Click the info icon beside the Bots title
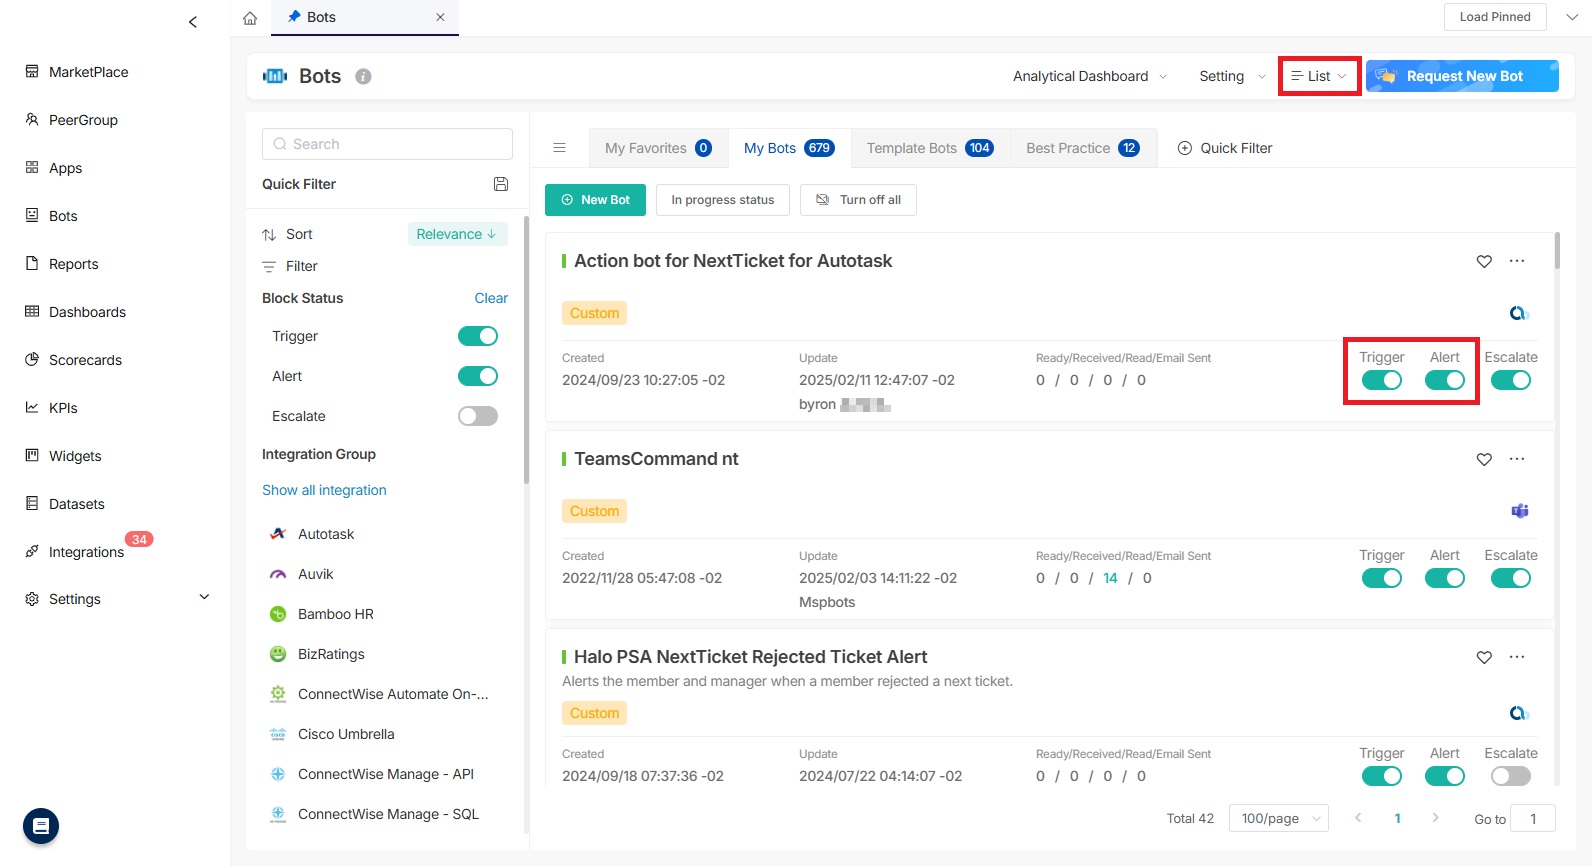 pos(364,77)
